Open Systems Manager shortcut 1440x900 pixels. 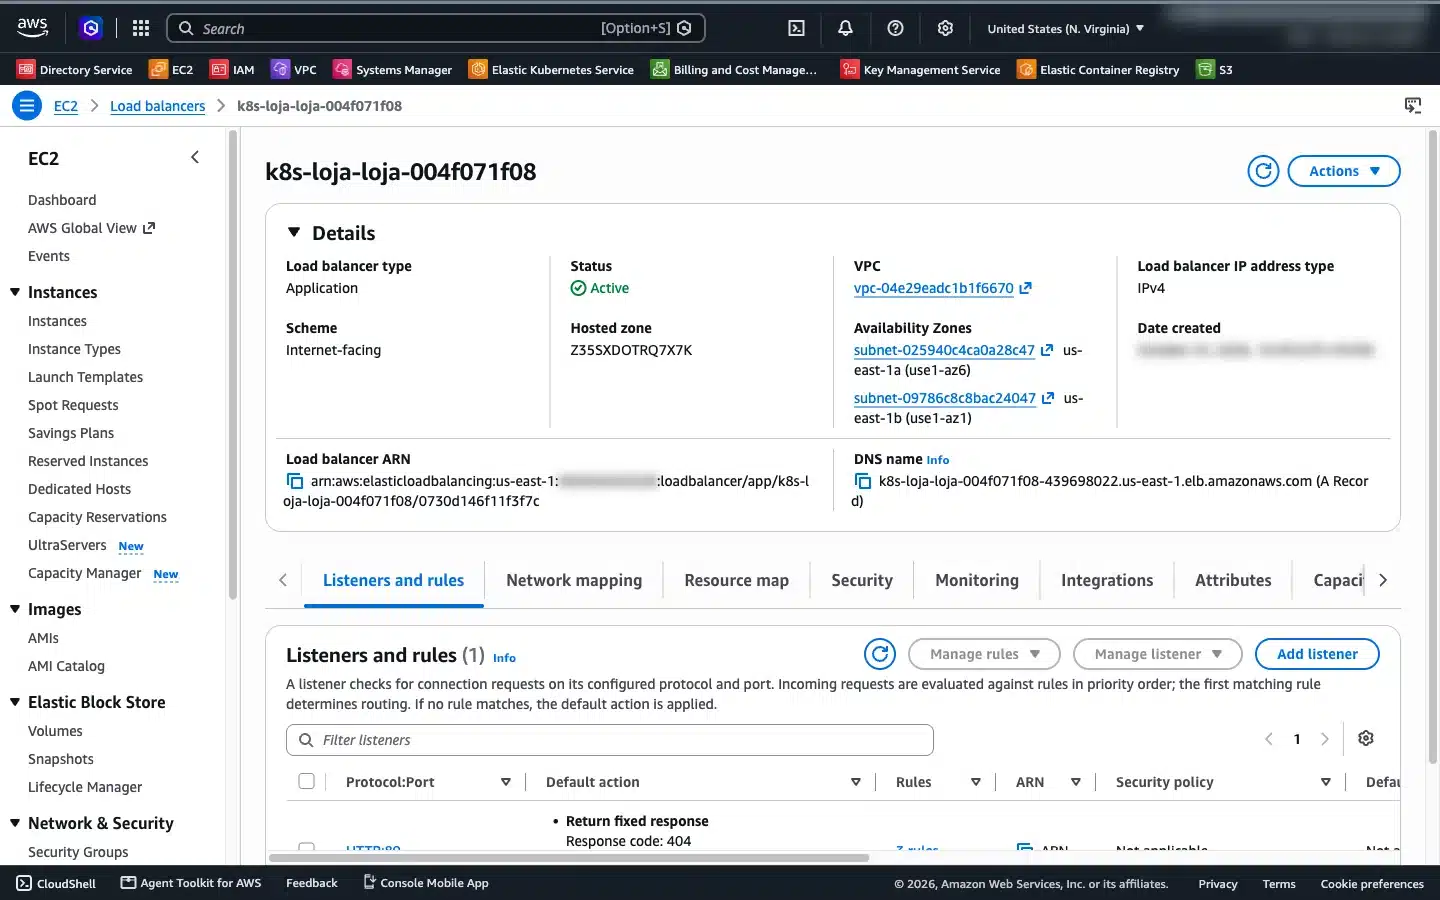(x=393, y=69)
